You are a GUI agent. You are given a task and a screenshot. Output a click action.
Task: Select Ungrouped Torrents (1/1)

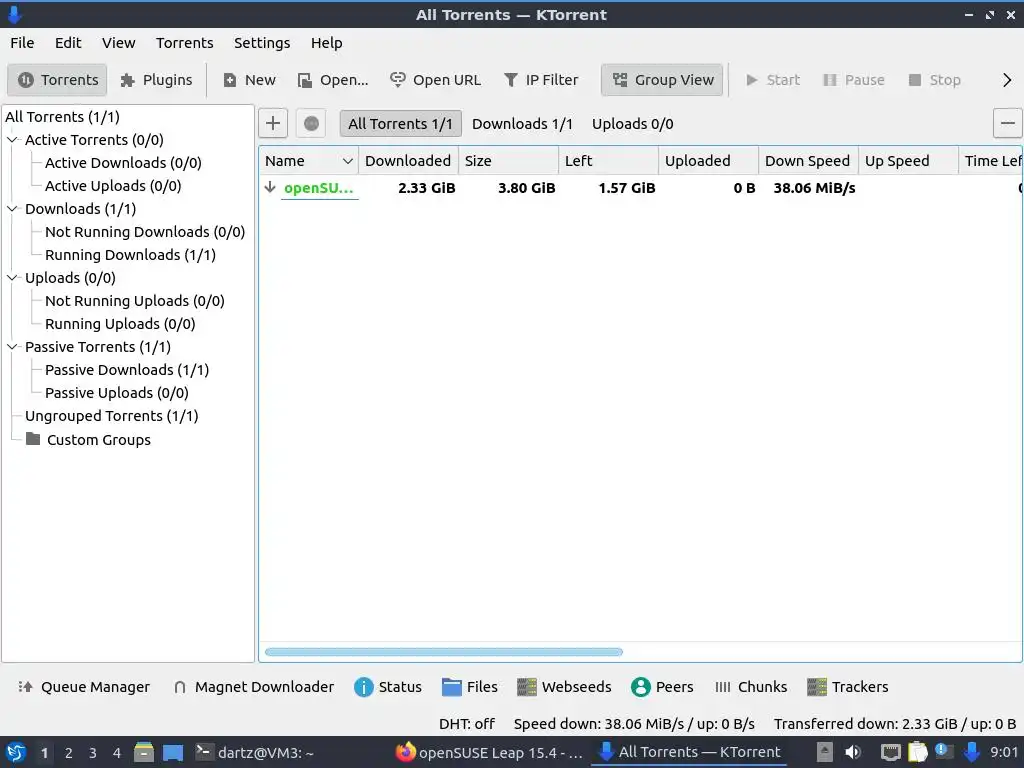pos(111,416)
